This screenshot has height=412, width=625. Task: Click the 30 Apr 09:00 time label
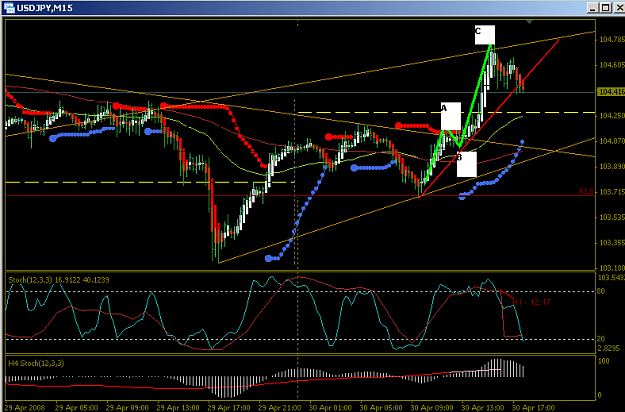pos(432,408)
